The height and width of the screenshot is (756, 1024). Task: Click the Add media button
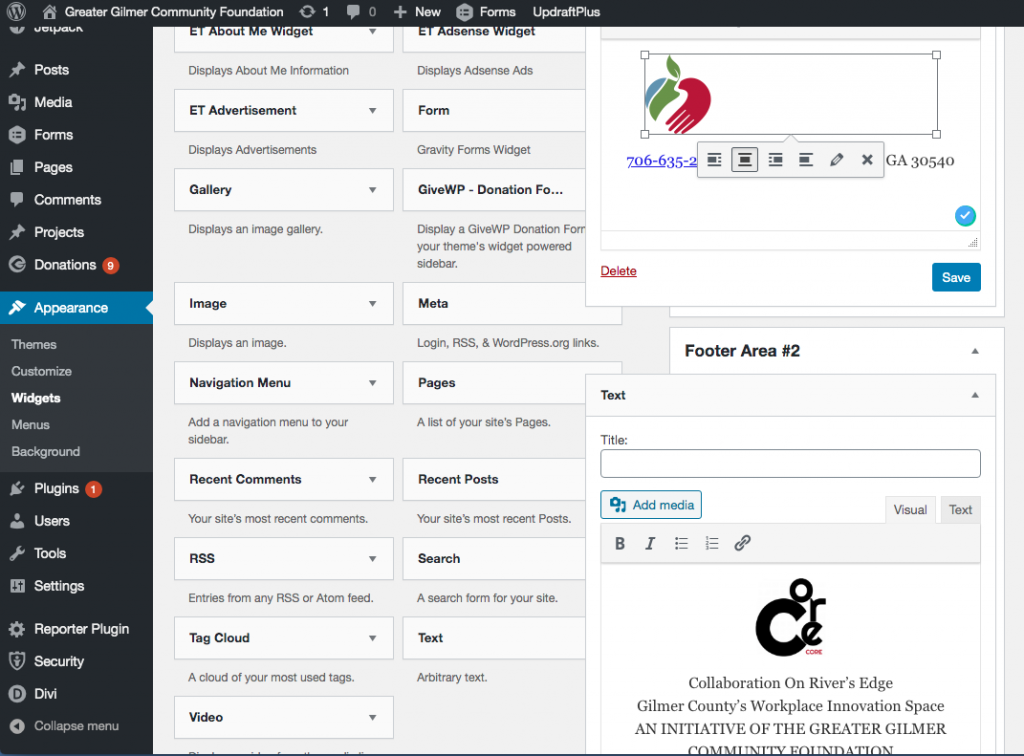[x=651, y=505]
